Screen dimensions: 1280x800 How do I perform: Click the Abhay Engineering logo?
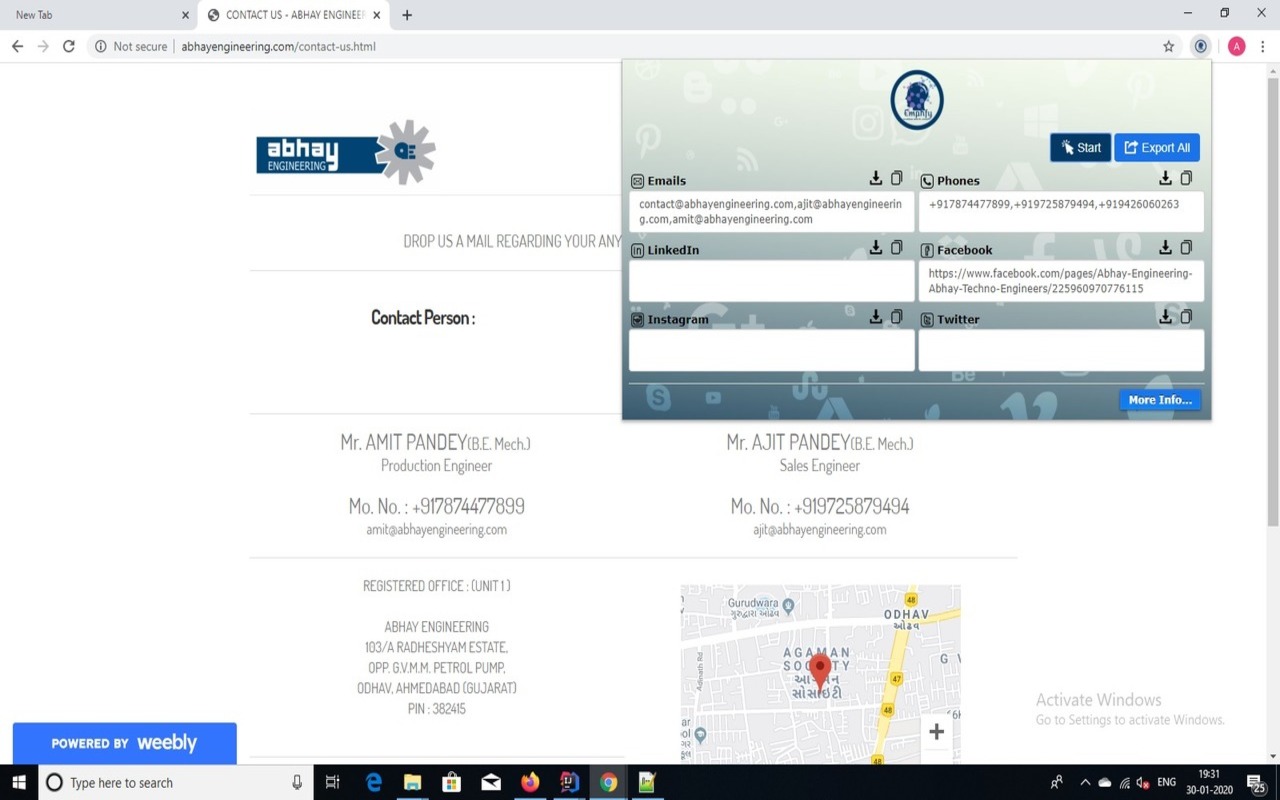(346, 153)
